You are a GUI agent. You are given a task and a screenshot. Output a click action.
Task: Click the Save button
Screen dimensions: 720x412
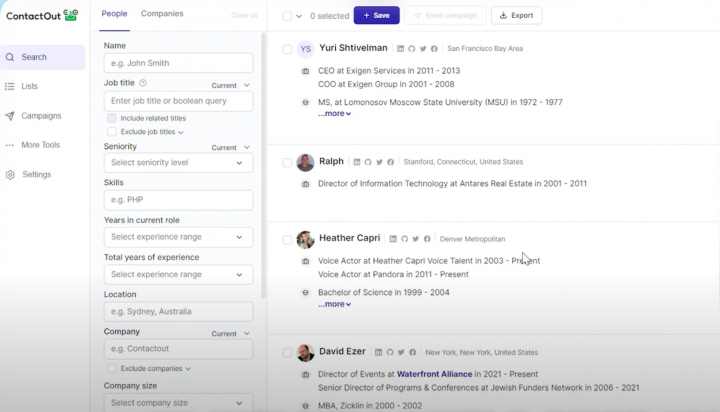(x=376, y=15)
